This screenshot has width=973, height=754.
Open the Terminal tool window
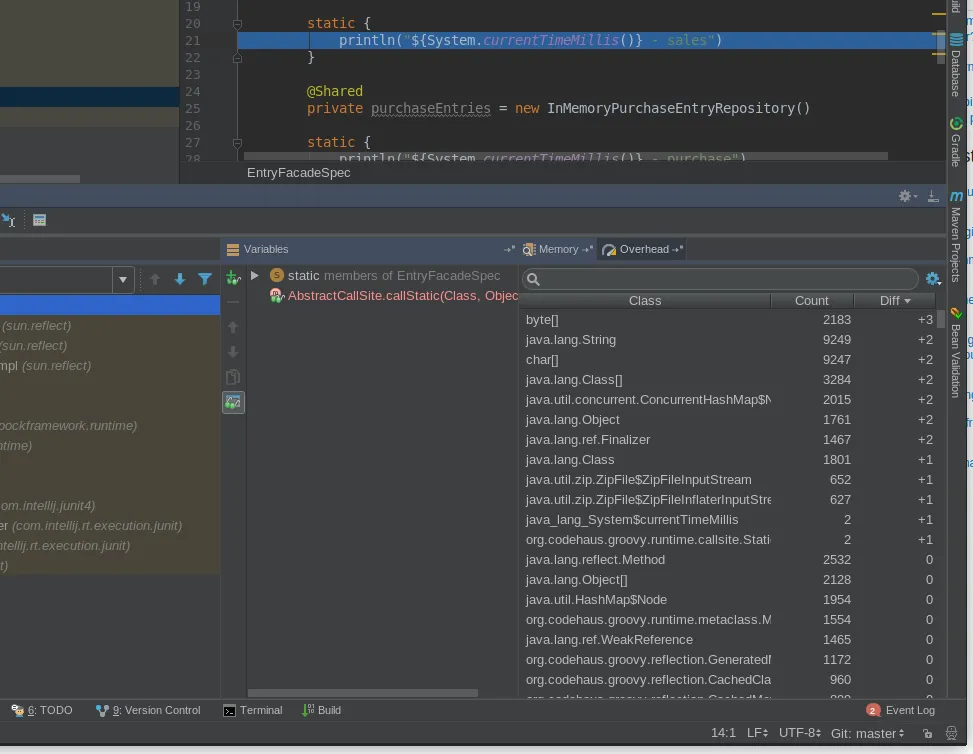click(x=252, y=710)
